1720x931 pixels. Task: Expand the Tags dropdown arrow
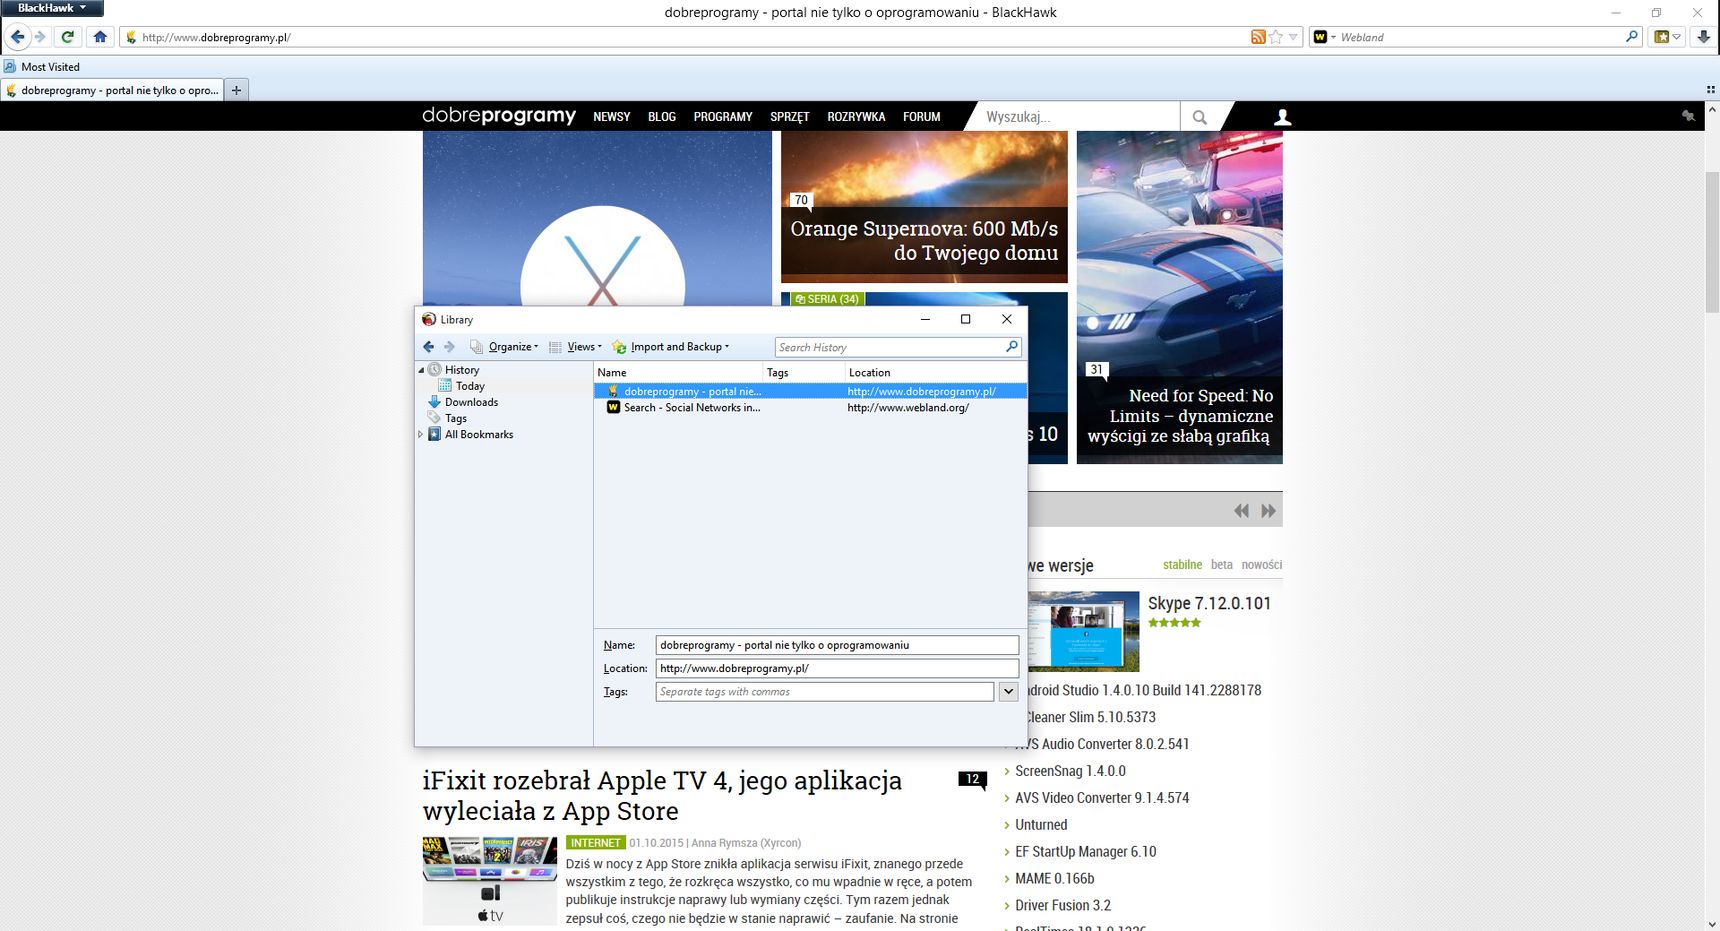coord(1008,692)
